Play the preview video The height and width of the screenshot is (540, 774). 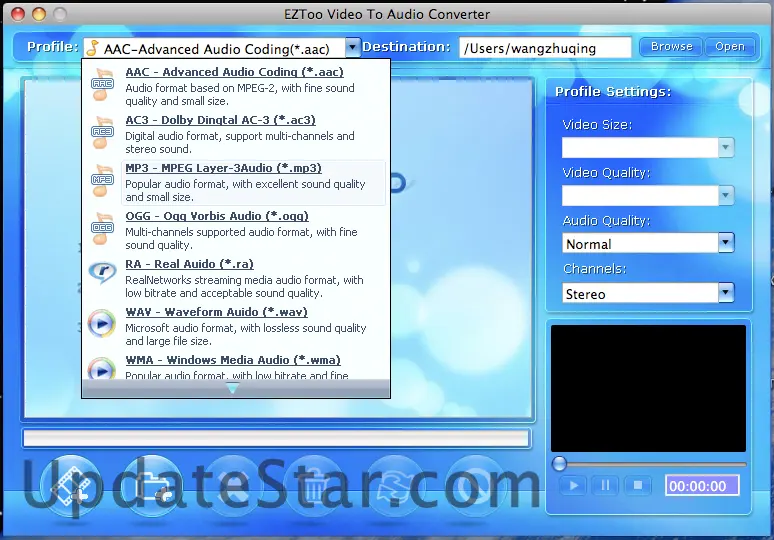coord(573,486)
